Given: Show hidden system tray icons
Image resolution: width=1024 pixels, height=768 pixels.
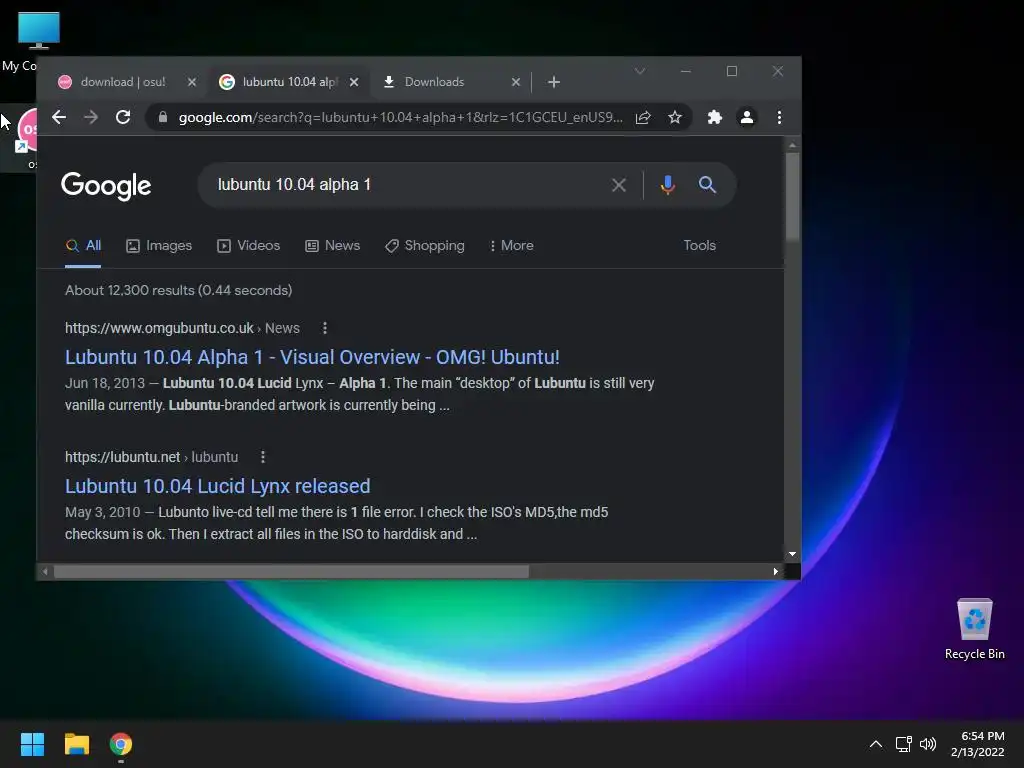Looking at the screenshot, I should pos(876,744).
